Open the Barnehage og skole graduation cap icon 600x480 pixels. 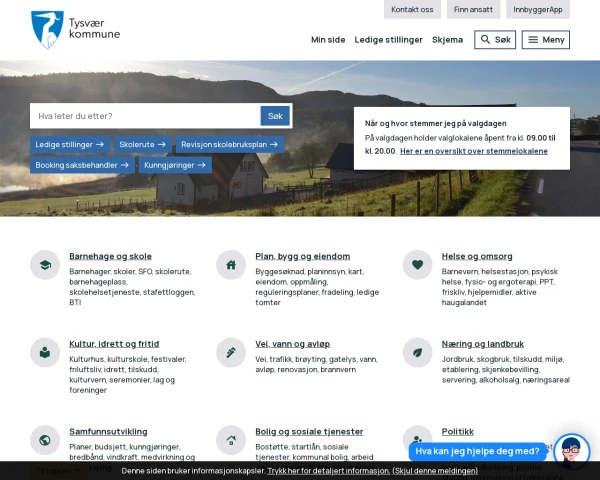pos(45,265)
